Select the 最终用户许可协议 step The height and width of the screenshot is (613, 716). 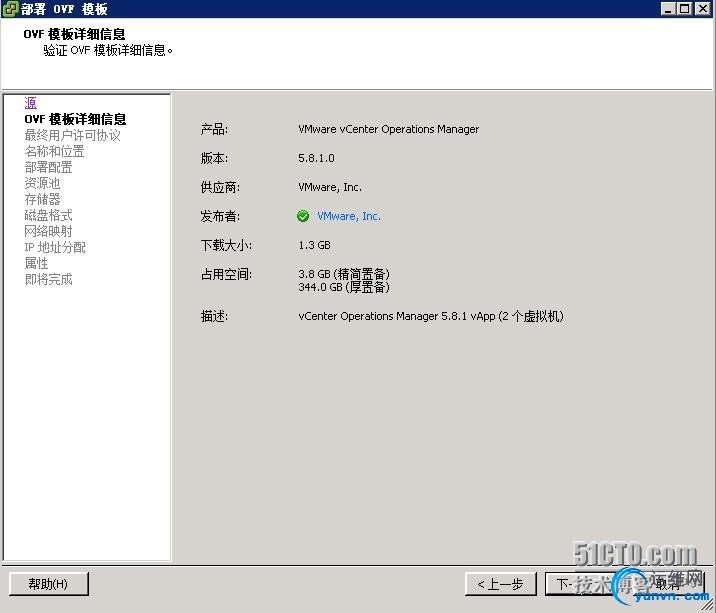[x=72, y=135]
